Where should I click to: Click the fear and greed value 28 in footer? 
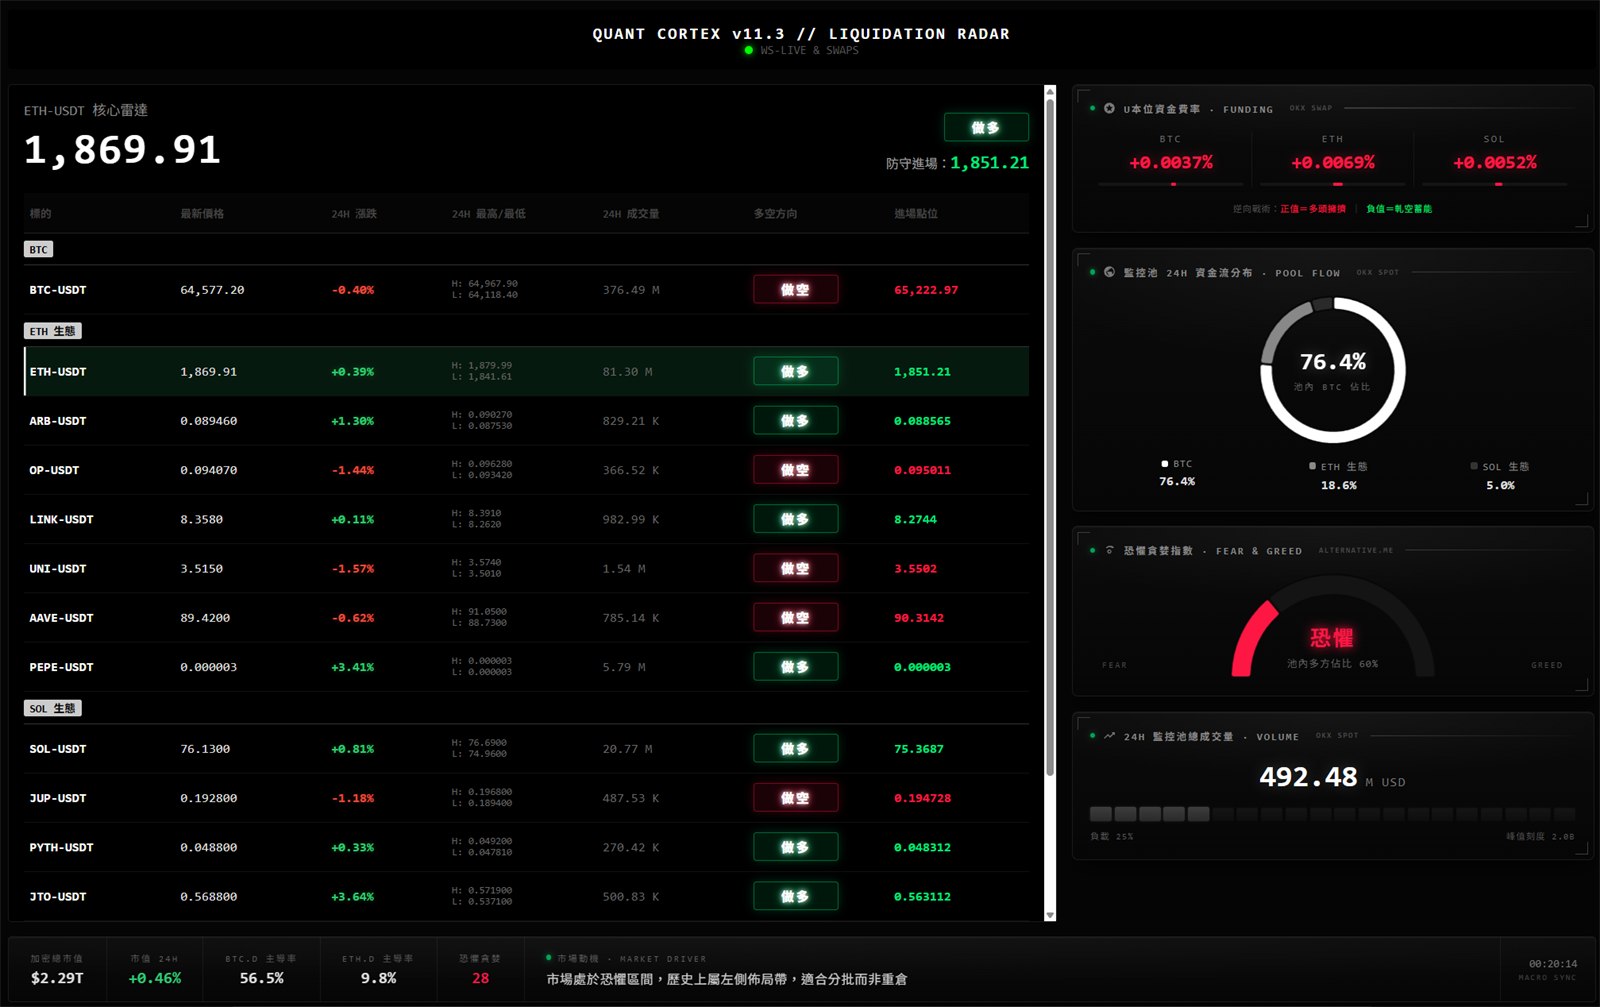(481, 978)
